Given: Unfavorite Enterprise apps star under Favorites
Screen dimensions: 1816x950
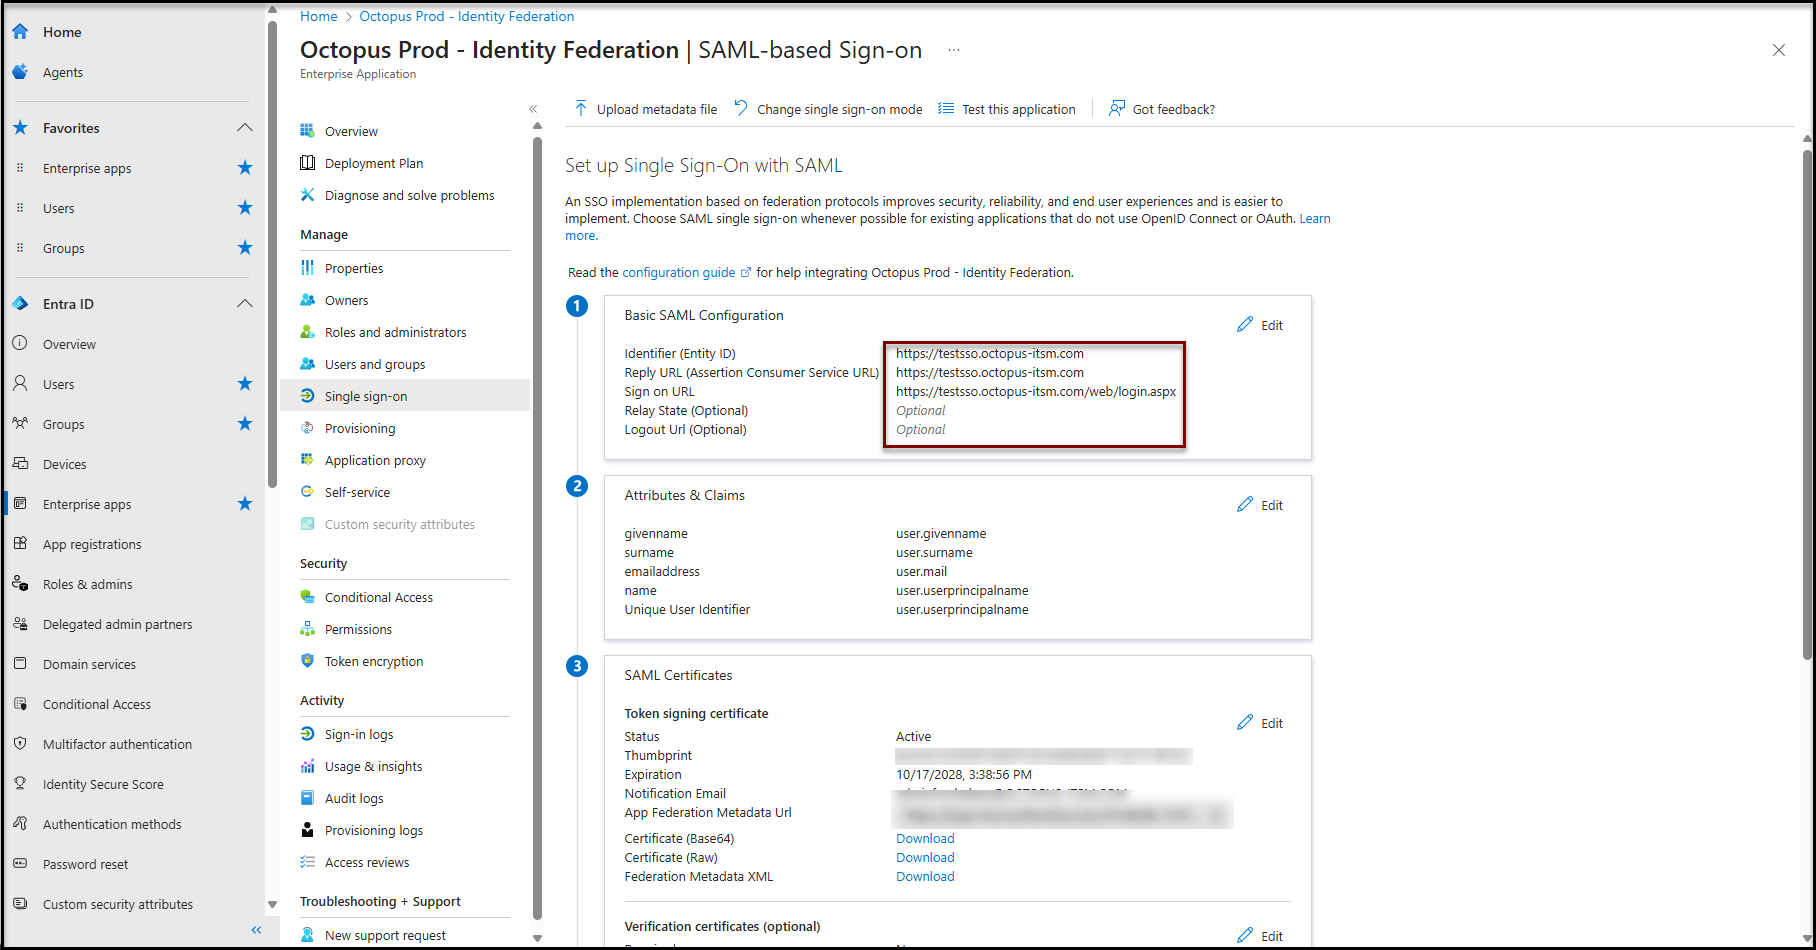Looking at the screenshot, I should click(x=245, y=168).
